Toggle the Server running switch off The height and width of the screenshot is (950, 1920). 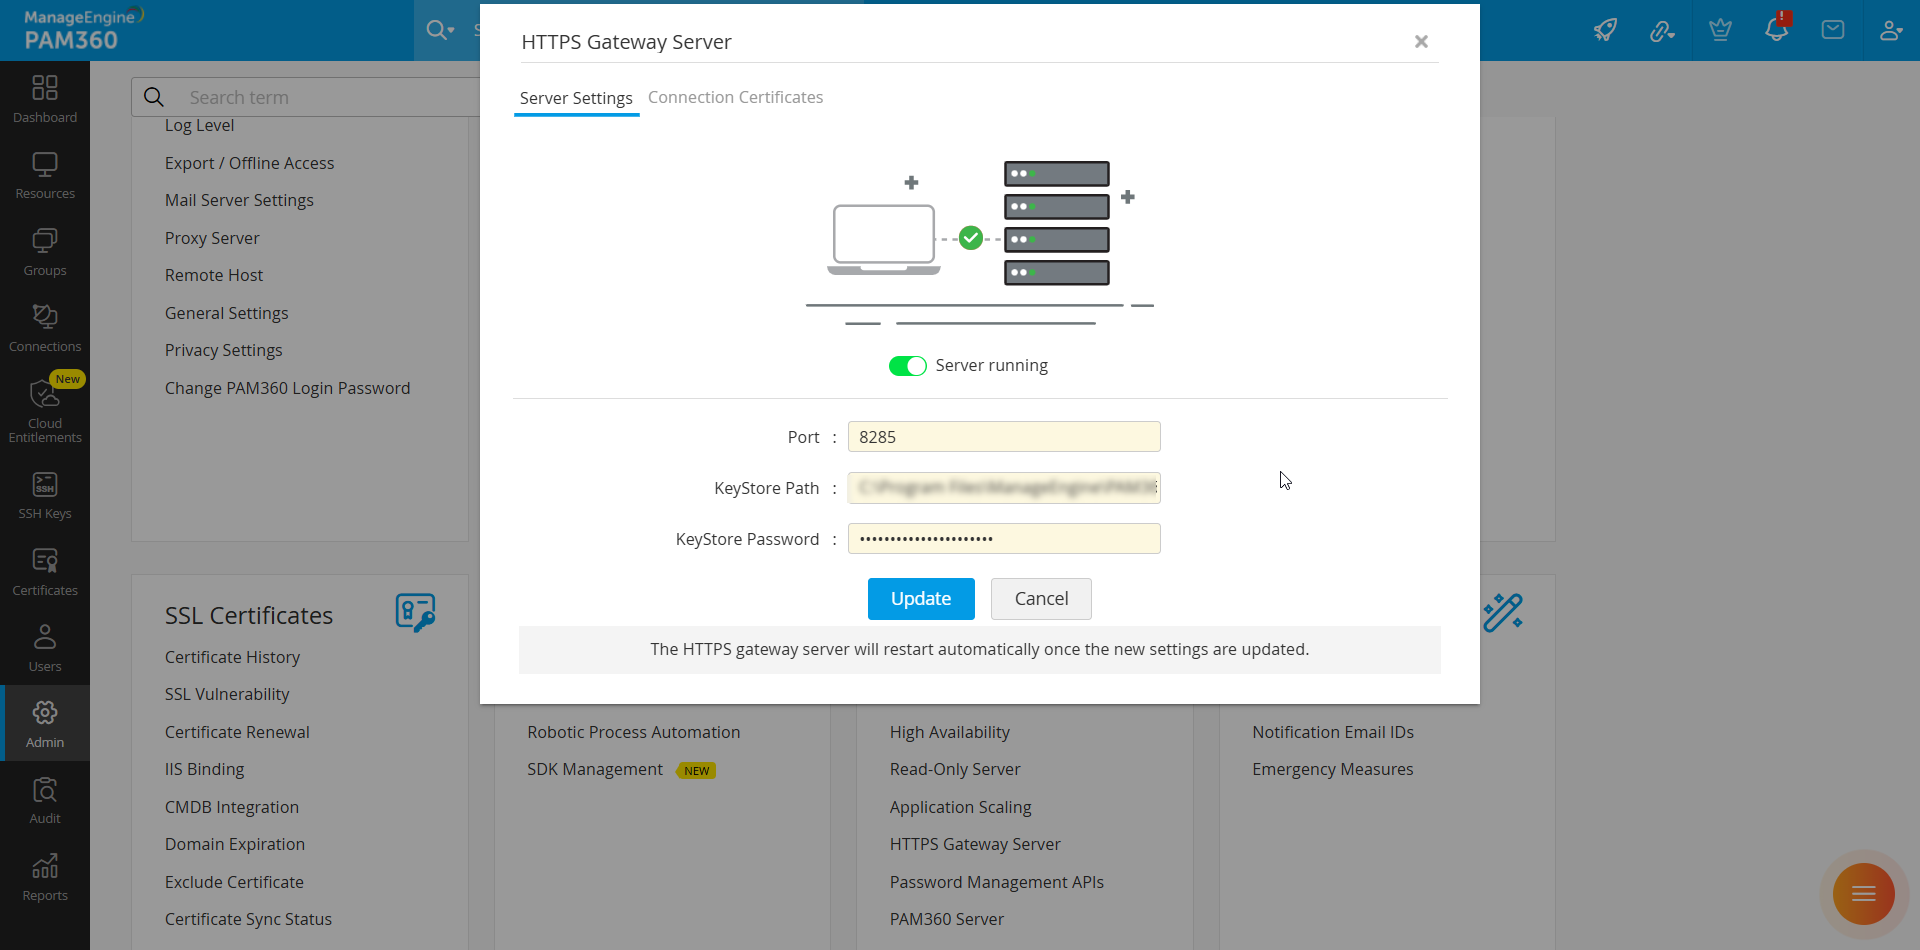[907, 365]
